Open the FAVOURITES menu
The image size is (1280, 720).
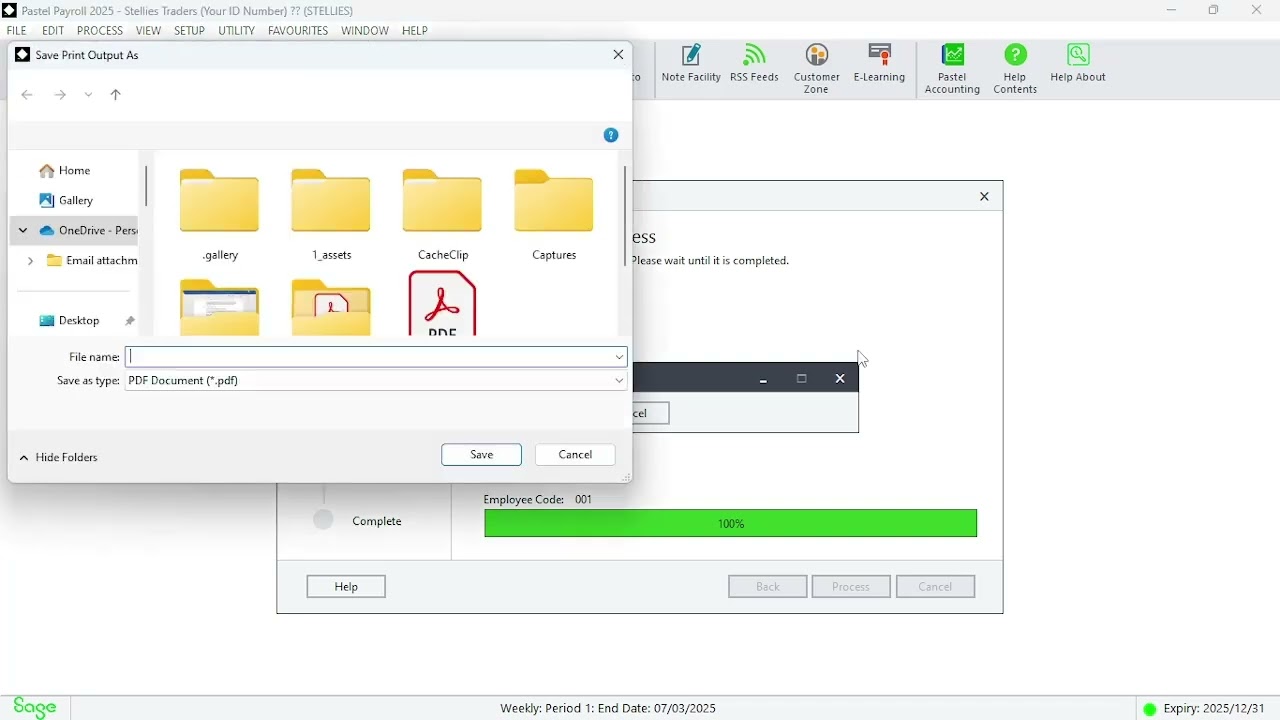(x=298, y=31)
